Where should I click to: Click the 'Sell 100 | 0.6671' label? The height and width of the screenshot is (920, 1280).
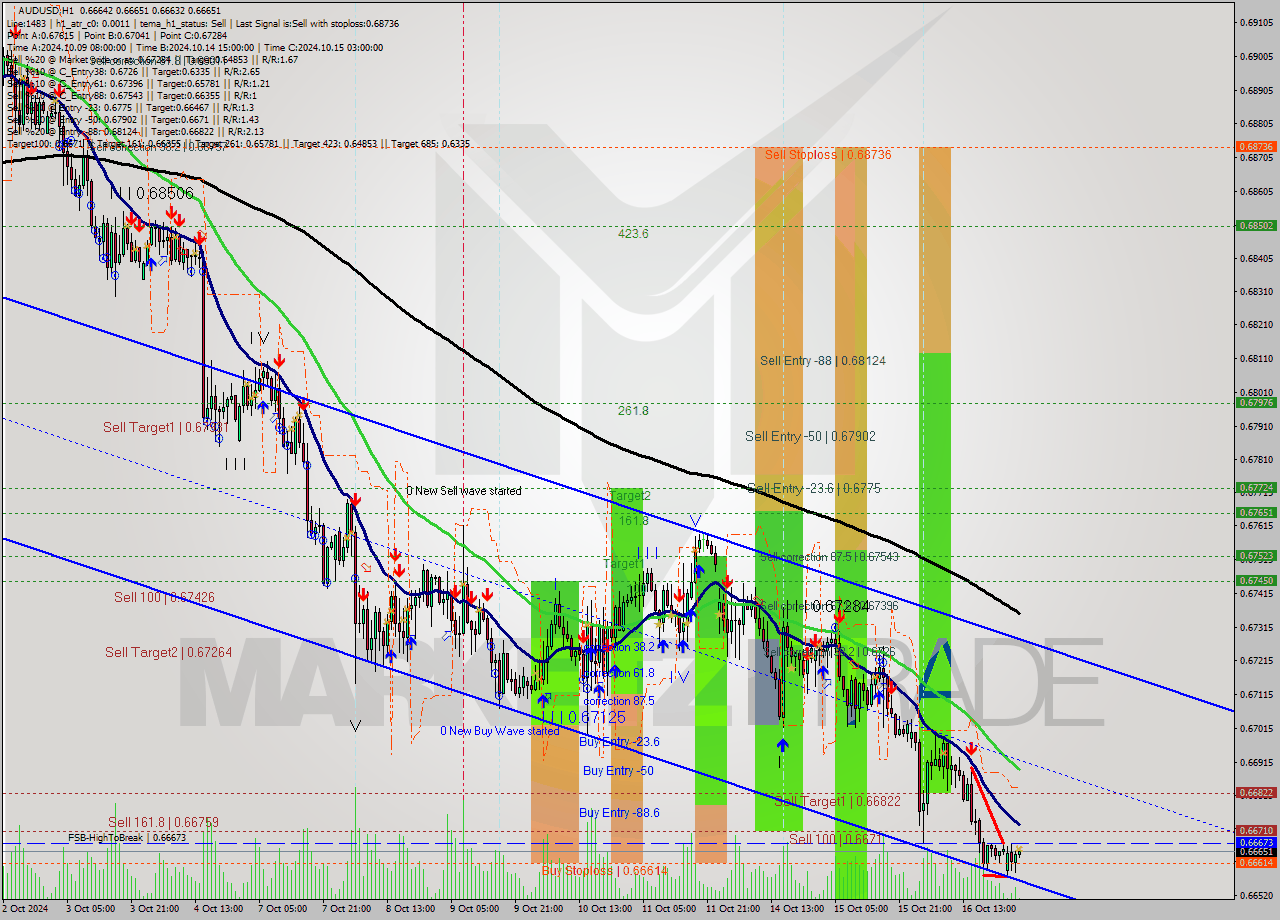[837, 840]
